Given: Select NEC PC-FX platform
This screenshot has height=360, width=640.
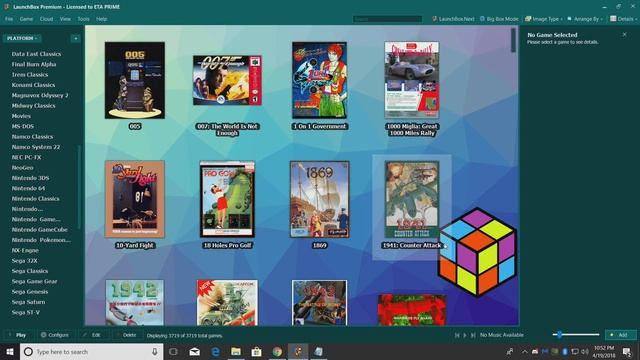Looking at the screenshot, I should (x=27, y=157).
